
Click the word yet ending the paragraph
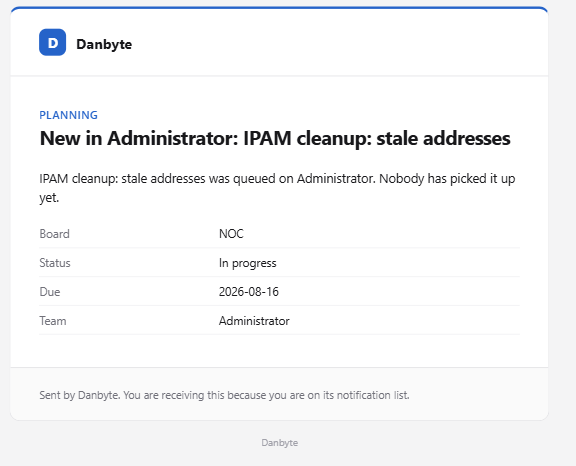49,198
